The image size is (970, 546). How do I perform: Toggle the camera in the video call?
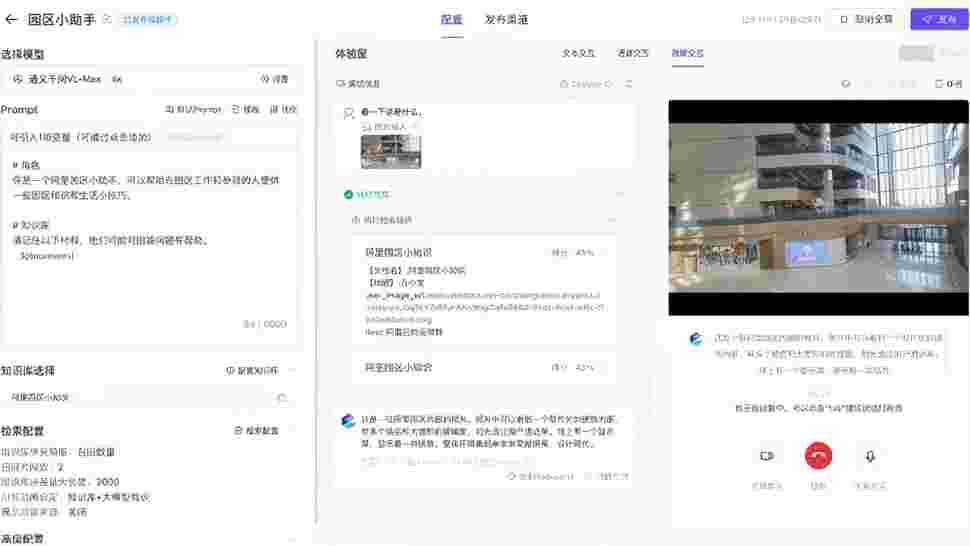click(x=766, y=455)
